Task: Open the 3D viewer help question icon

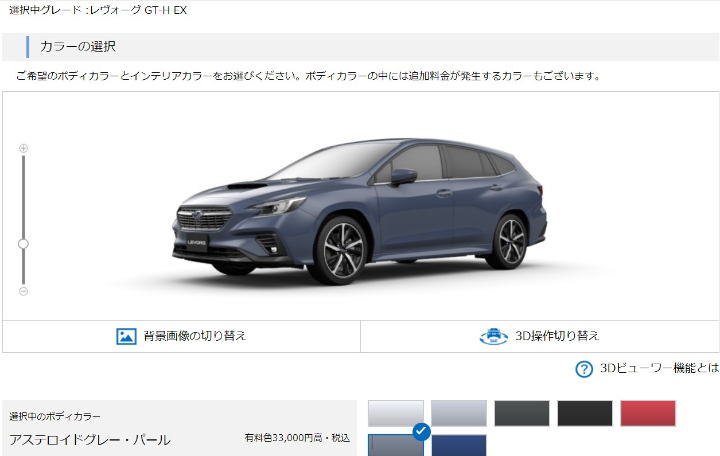Action: [x=584, y=369]
